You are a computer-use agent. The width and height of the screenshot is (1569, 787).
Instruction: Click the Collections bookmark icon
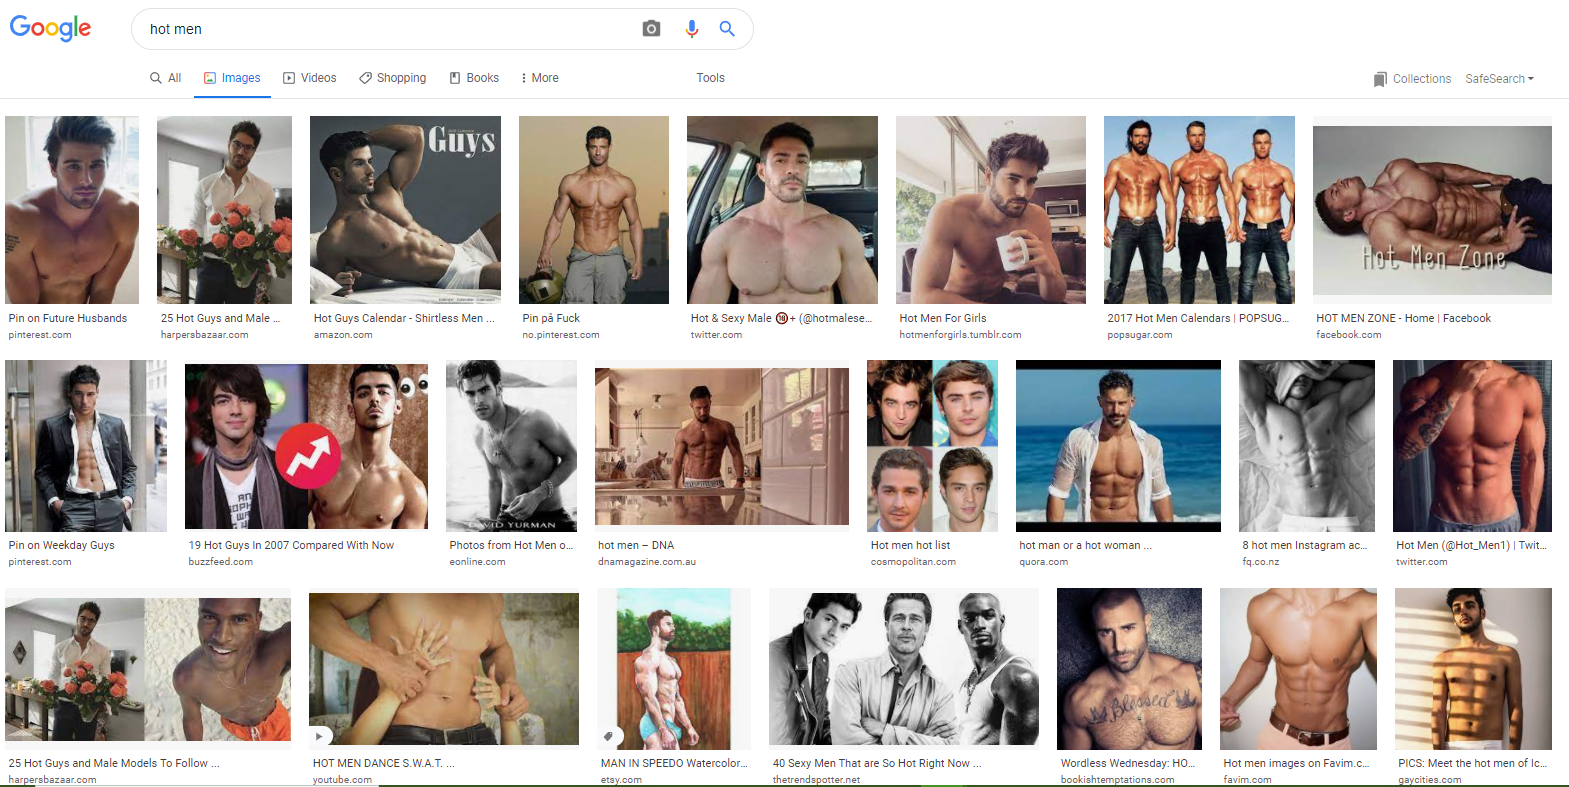(1380, 79)
